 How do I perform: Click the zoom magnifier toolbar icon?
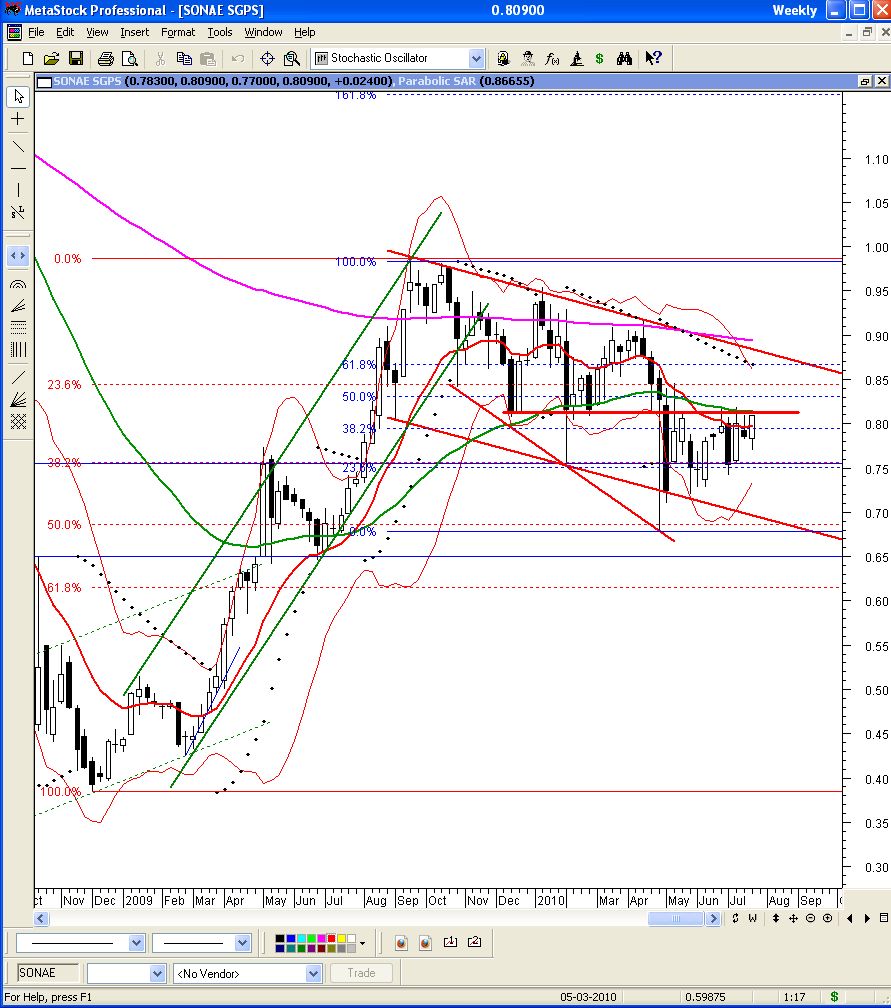[292, 58]
